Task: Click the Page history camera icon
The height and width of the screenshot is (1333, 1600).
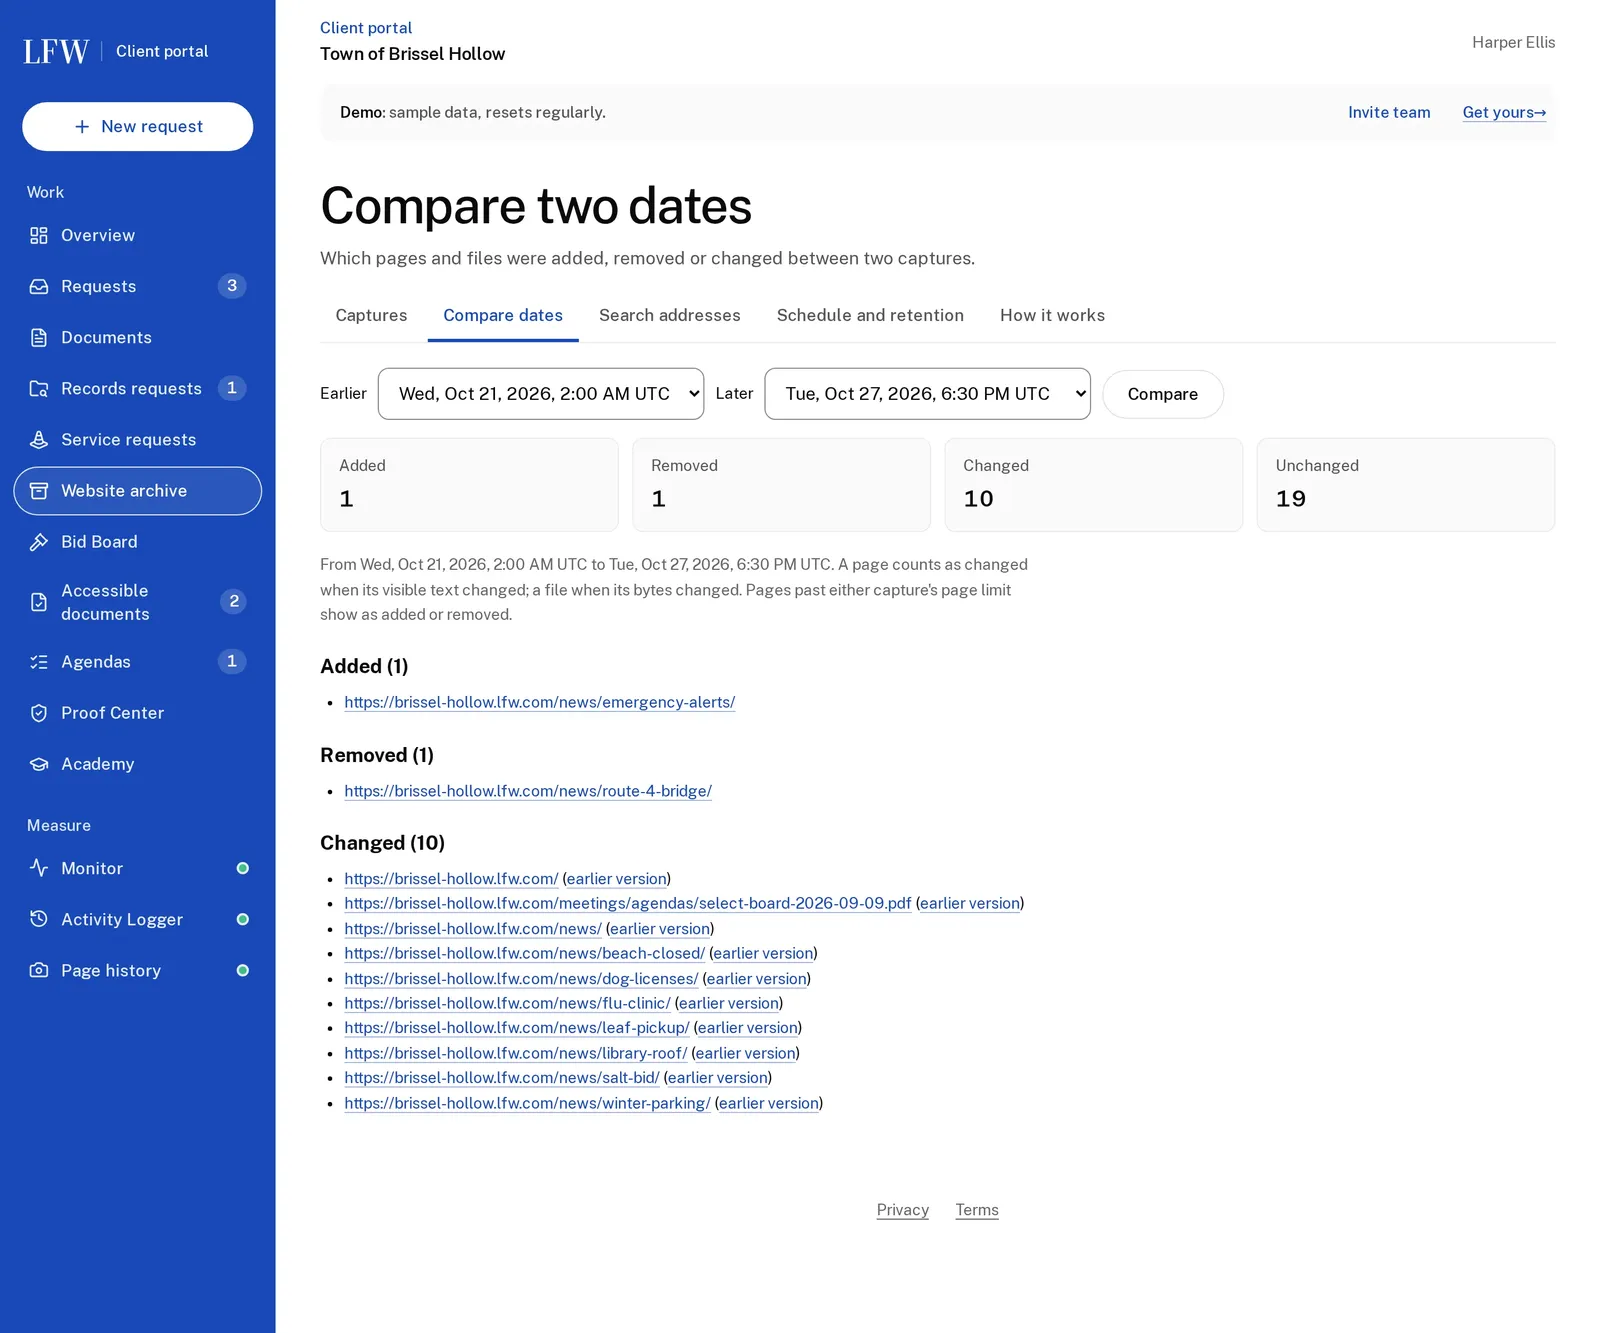Action: [x=39, y=970]
